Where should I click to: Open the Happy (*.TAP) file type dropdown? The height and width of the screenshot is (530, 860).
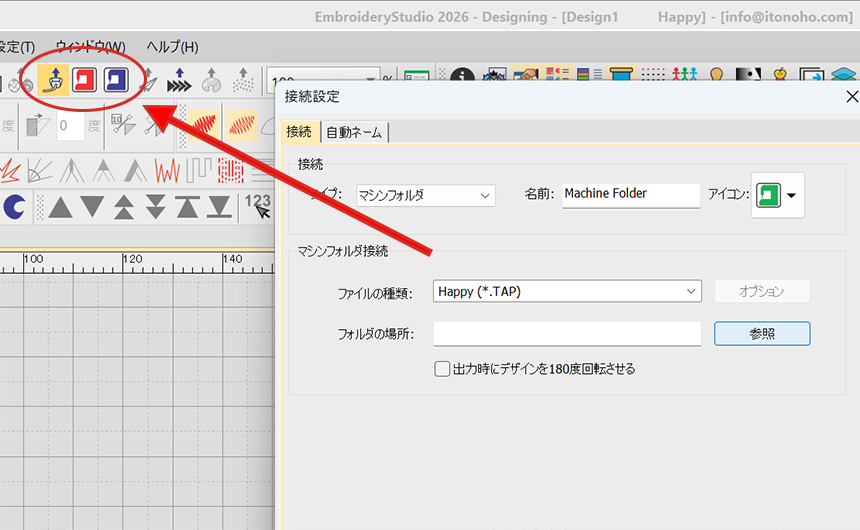click(567, 291)
